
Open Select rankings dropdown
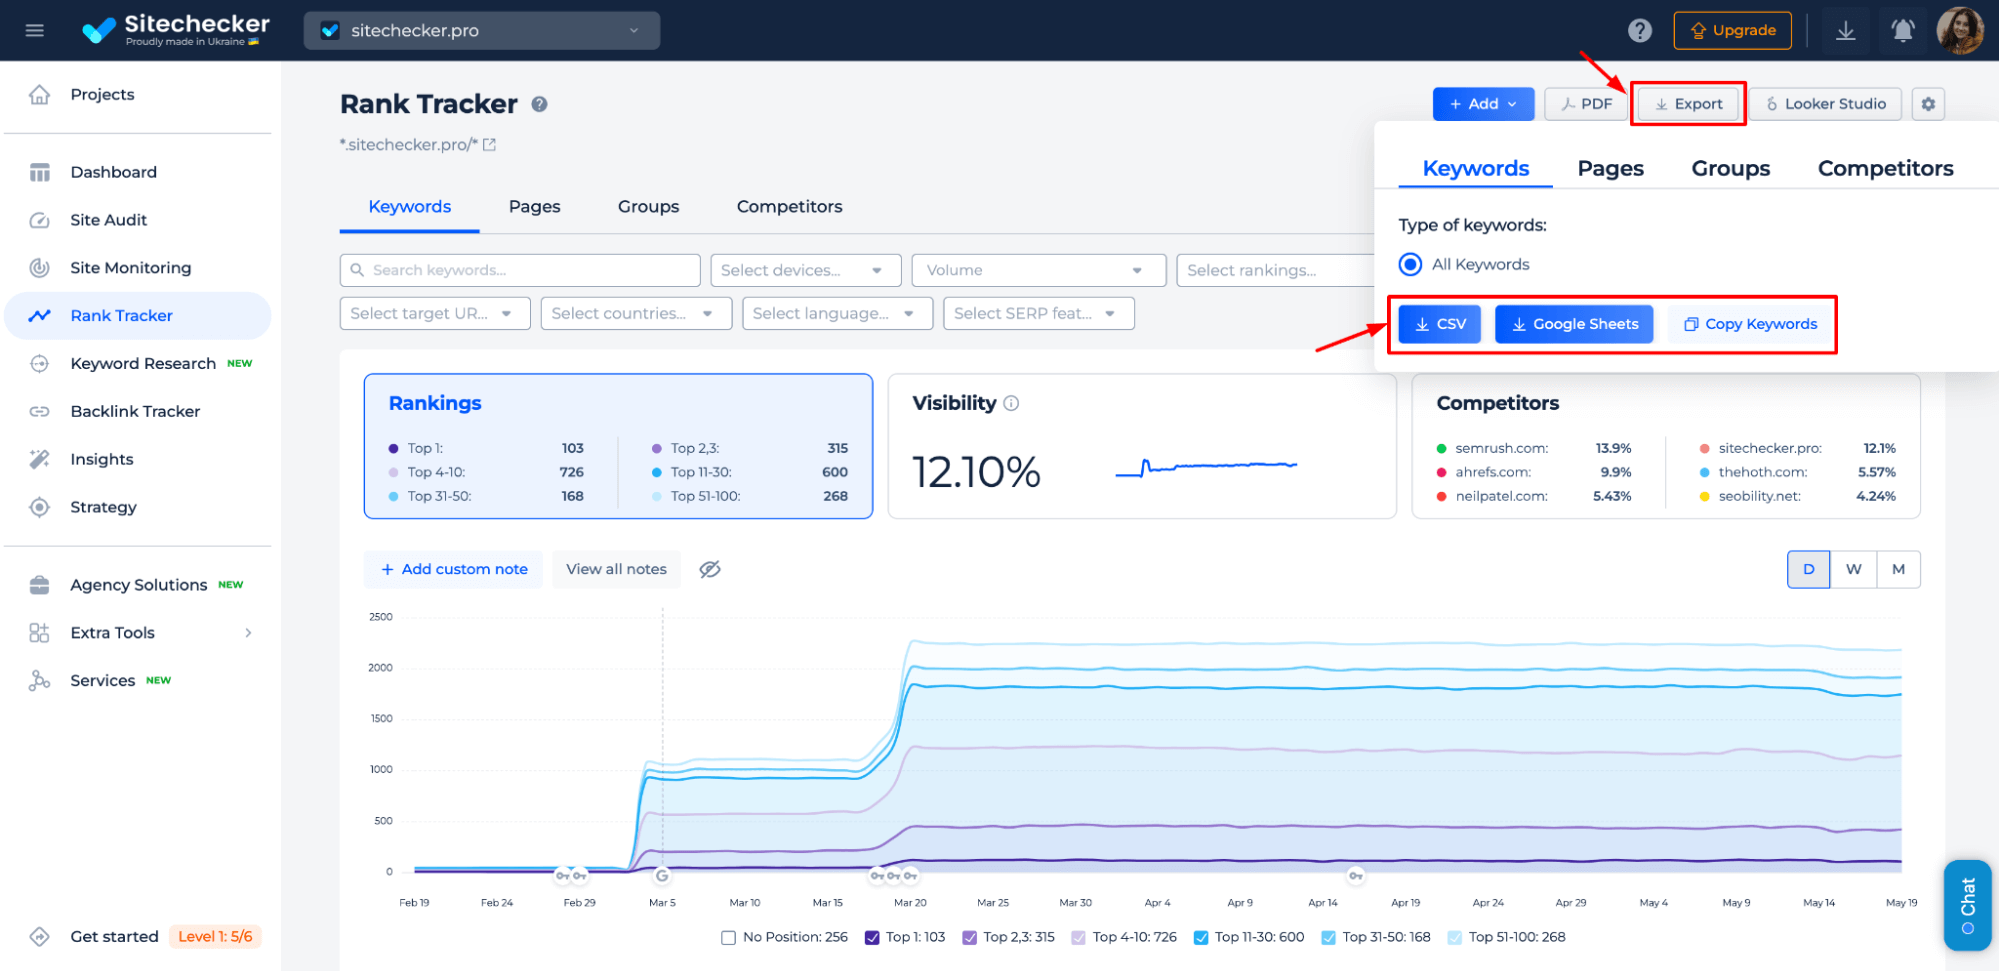[1276, 270]
